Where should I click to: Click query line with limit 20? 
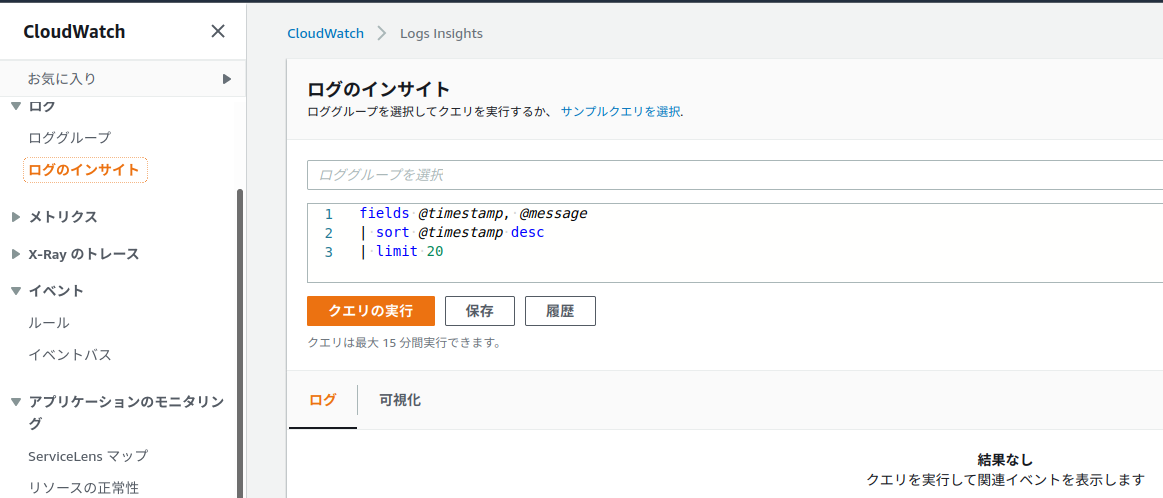[x=401, y=252]
